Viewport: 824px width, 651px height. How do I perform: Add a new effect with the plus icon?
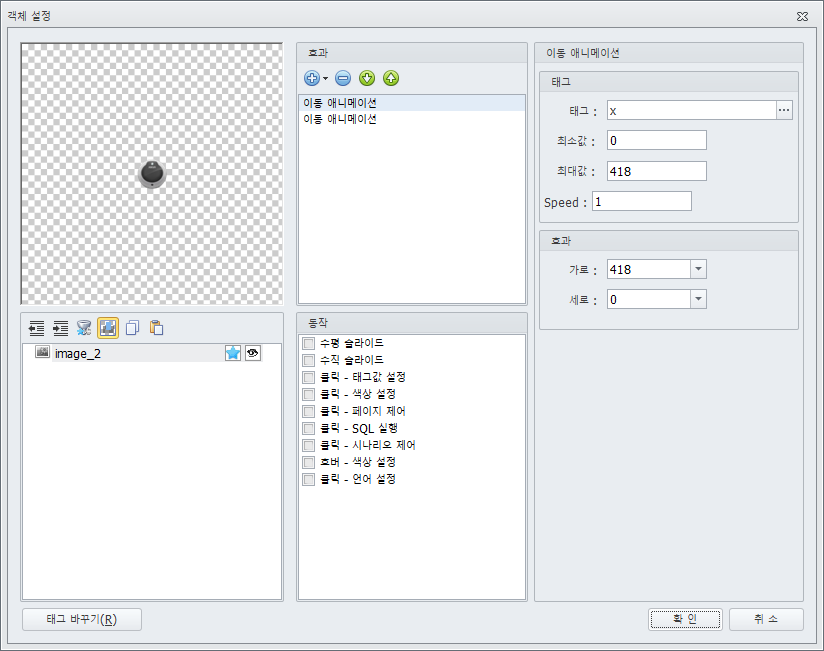click(x=310, y=78)
